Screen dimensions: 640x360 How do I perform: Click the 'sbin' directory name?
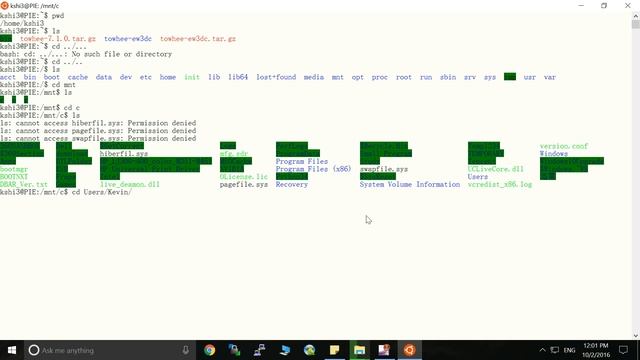point(448,77)
